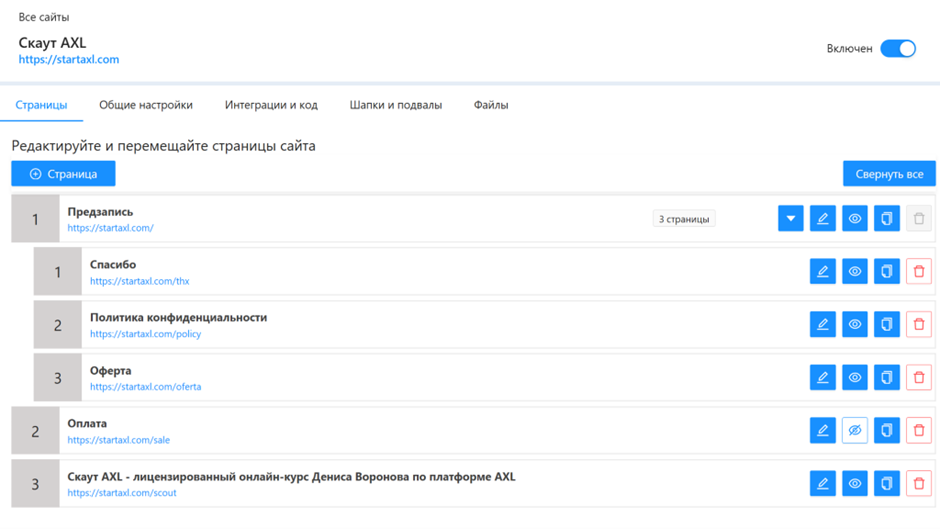
Task: Switch to Общие настройки tab
Action: click(x=146, y=105)
